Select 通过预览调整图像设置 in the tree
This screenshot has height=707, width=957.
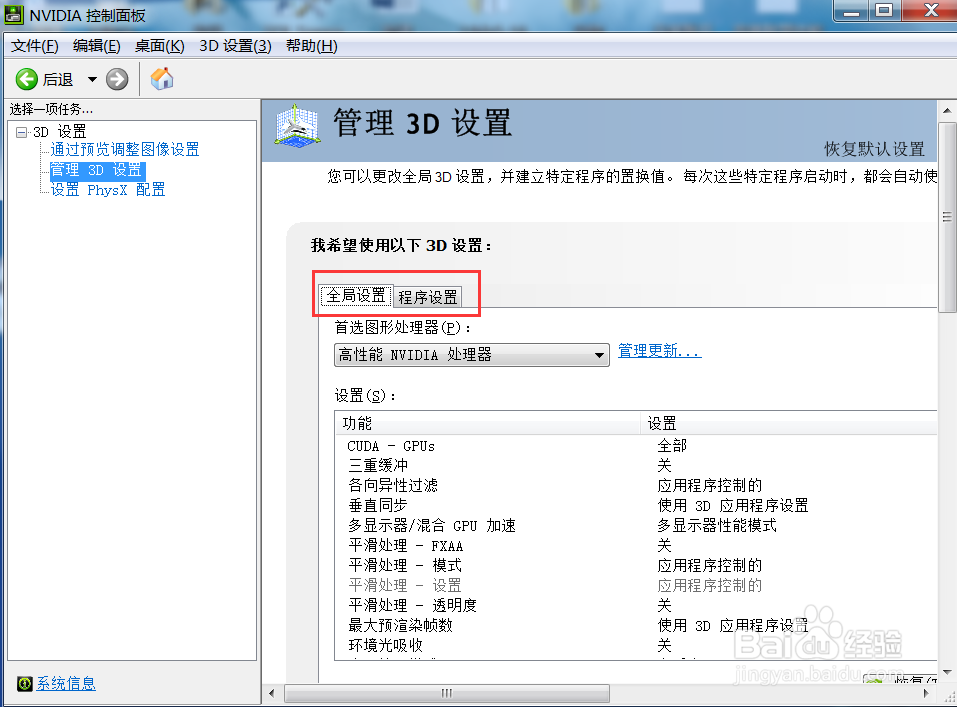pos(125,150)
